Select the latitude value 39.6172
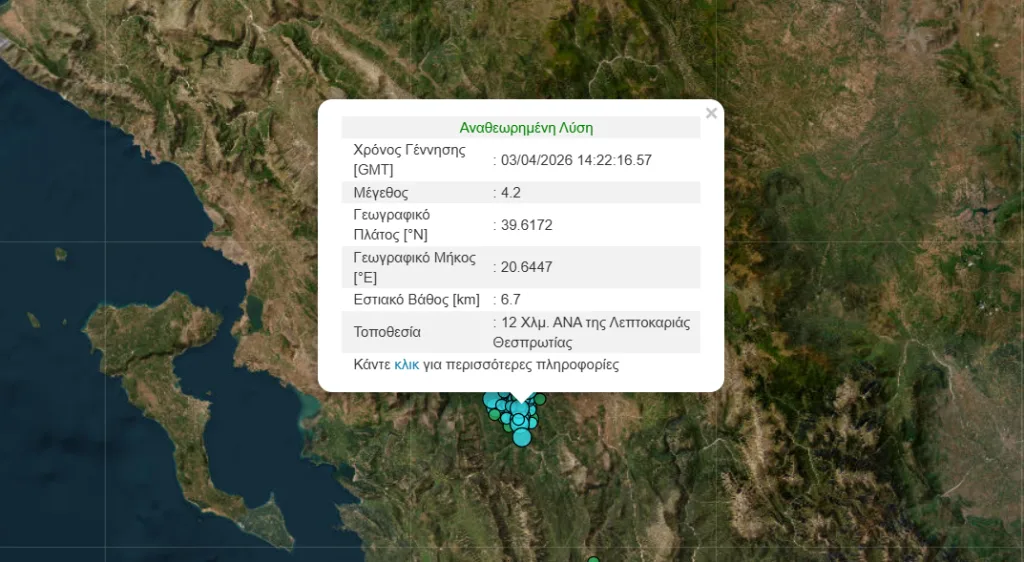This screenshot has width=1024, height=562. click(526, 225)
